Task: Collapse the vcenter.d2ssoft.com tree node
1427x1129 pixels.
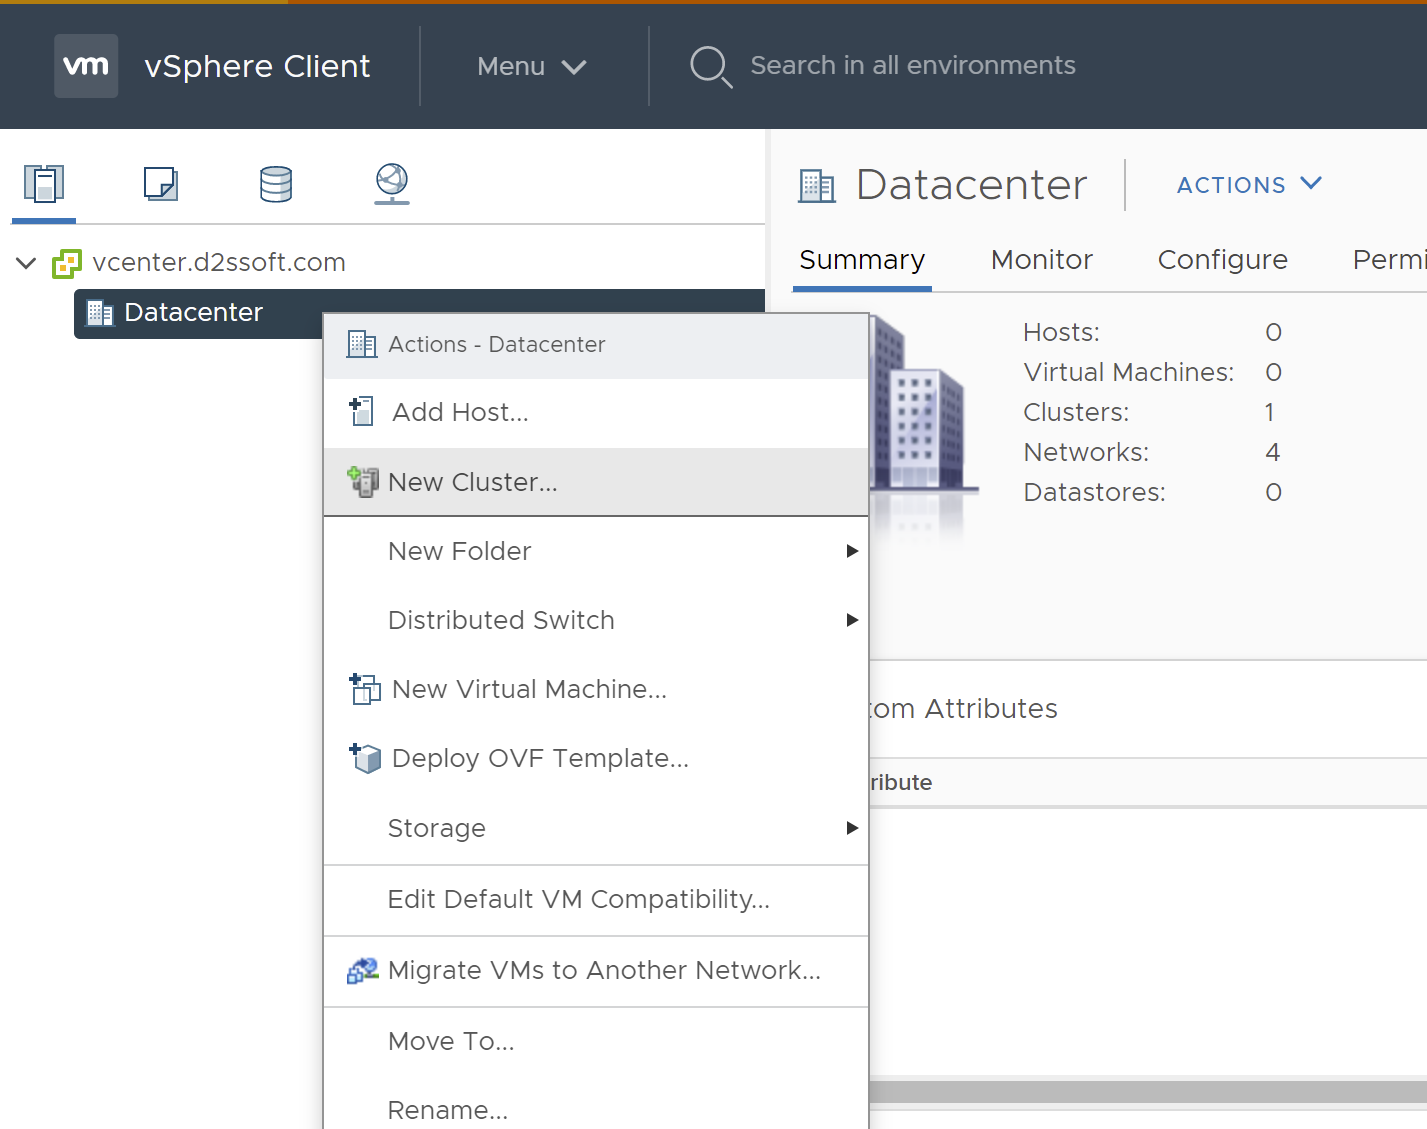Action: click(27, 263)
